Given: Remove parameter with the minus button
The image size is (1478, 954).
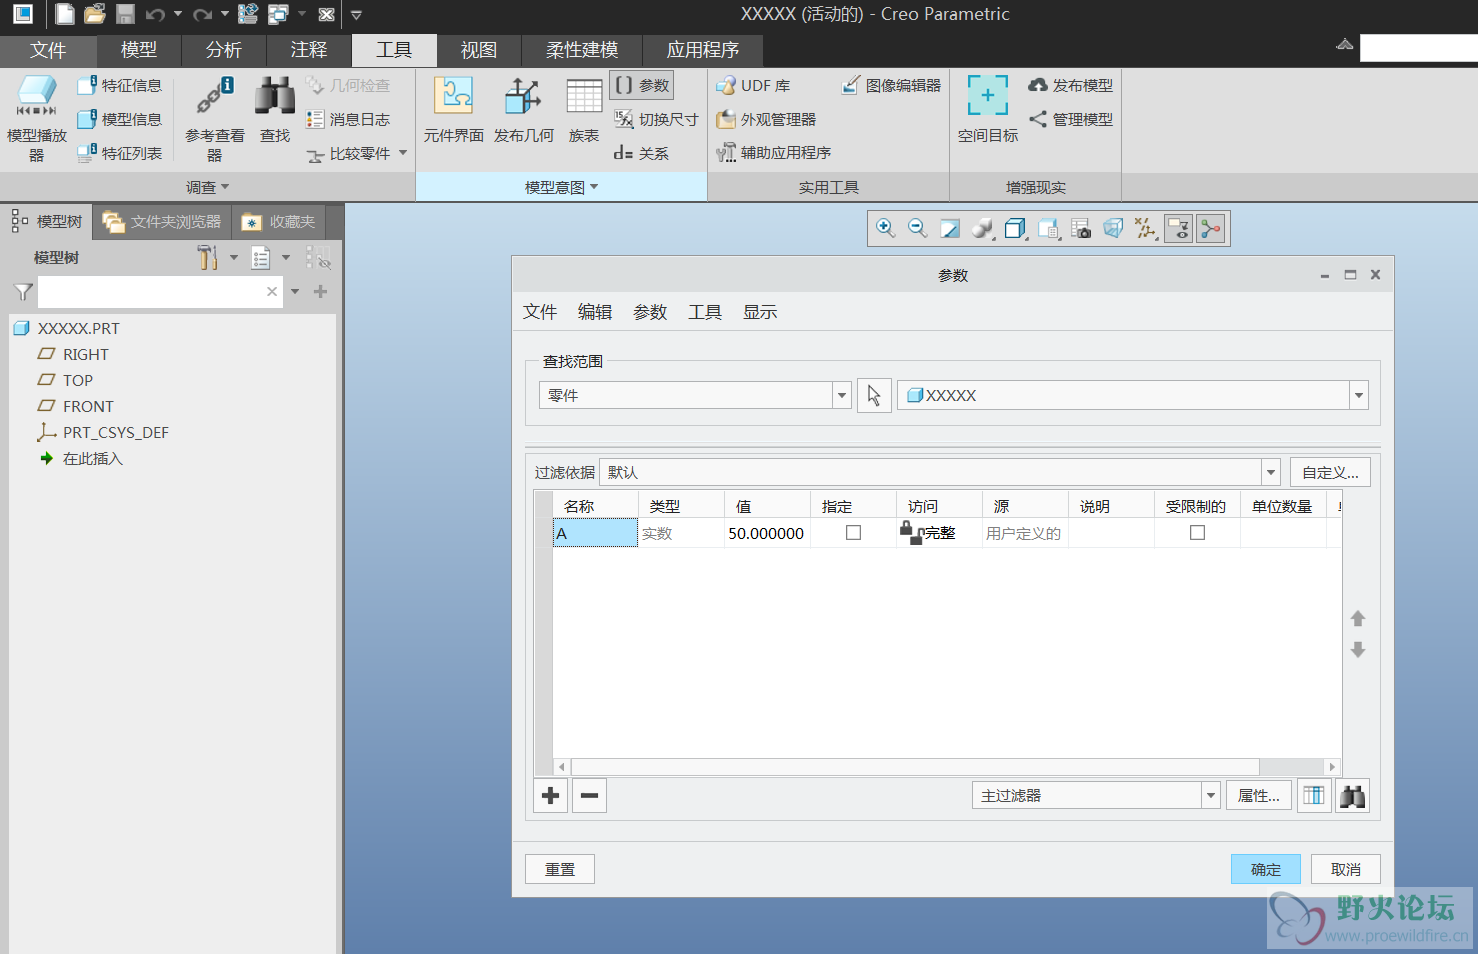Looking at the screenshot, I should [x=590, y=796].
